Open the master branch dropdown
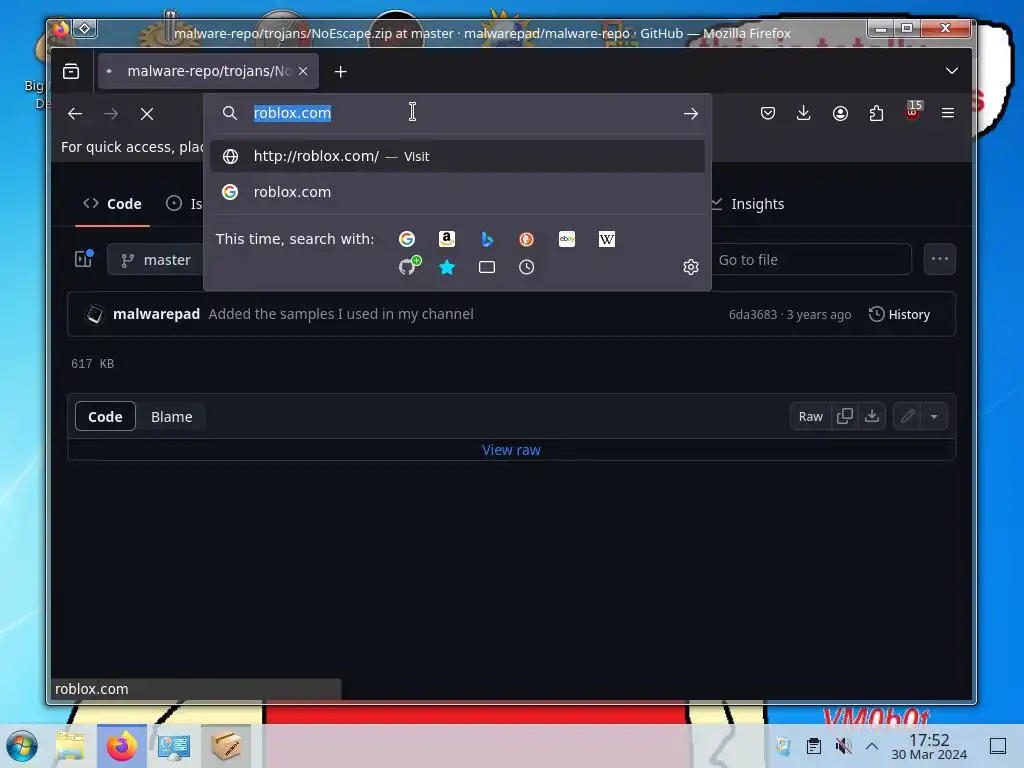1024x768 pixels. pos(157,260)
